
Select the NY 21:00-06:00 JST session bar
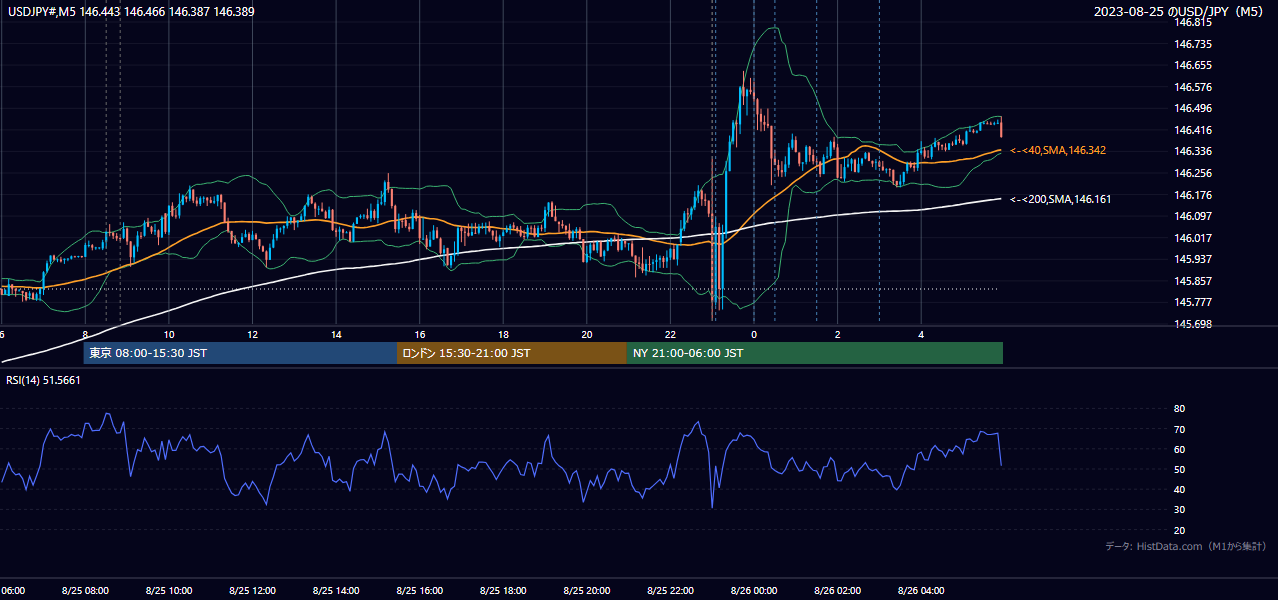815,353
